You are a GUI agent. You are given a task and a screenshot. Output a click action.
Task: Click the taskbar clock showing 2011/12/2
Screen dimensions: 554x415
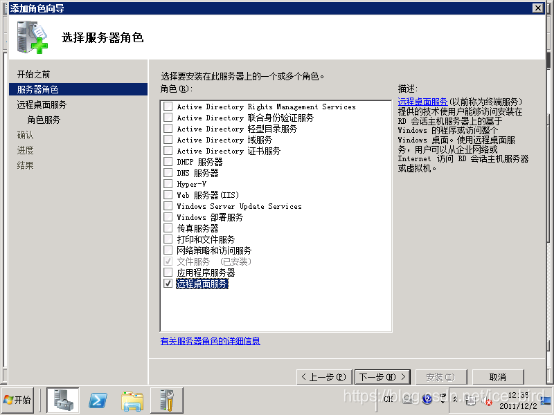pos(518,401)
